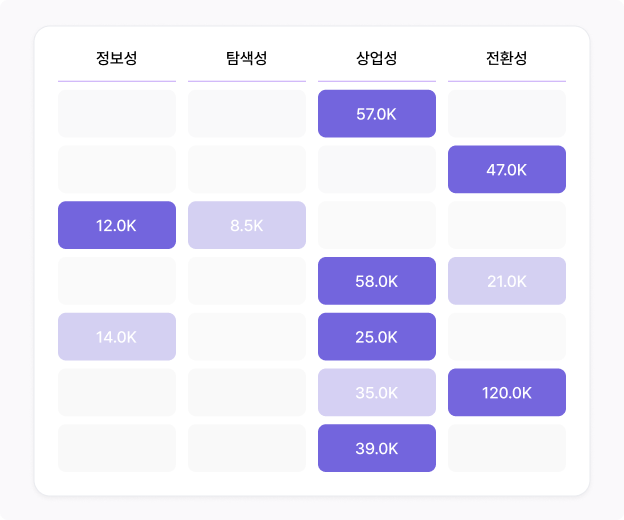624x520 pixels.
Task: Click the 47.0K cell
Action: tap(507, 169)
